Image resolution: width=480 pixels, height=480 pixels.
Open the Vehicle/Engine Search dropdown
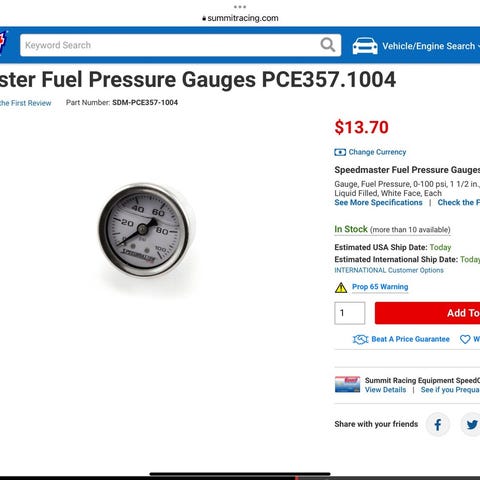(431, 46)
